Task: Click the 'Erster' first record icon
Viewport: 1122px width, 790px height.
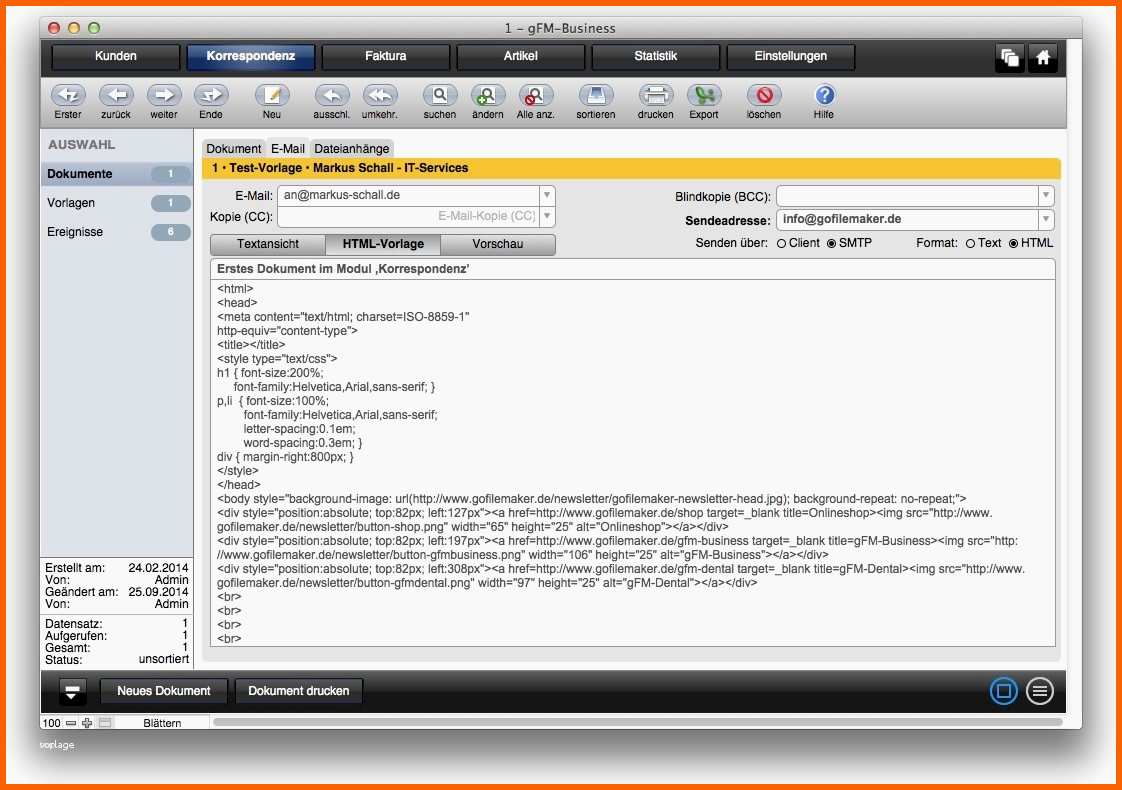Action: pos(68,95)
